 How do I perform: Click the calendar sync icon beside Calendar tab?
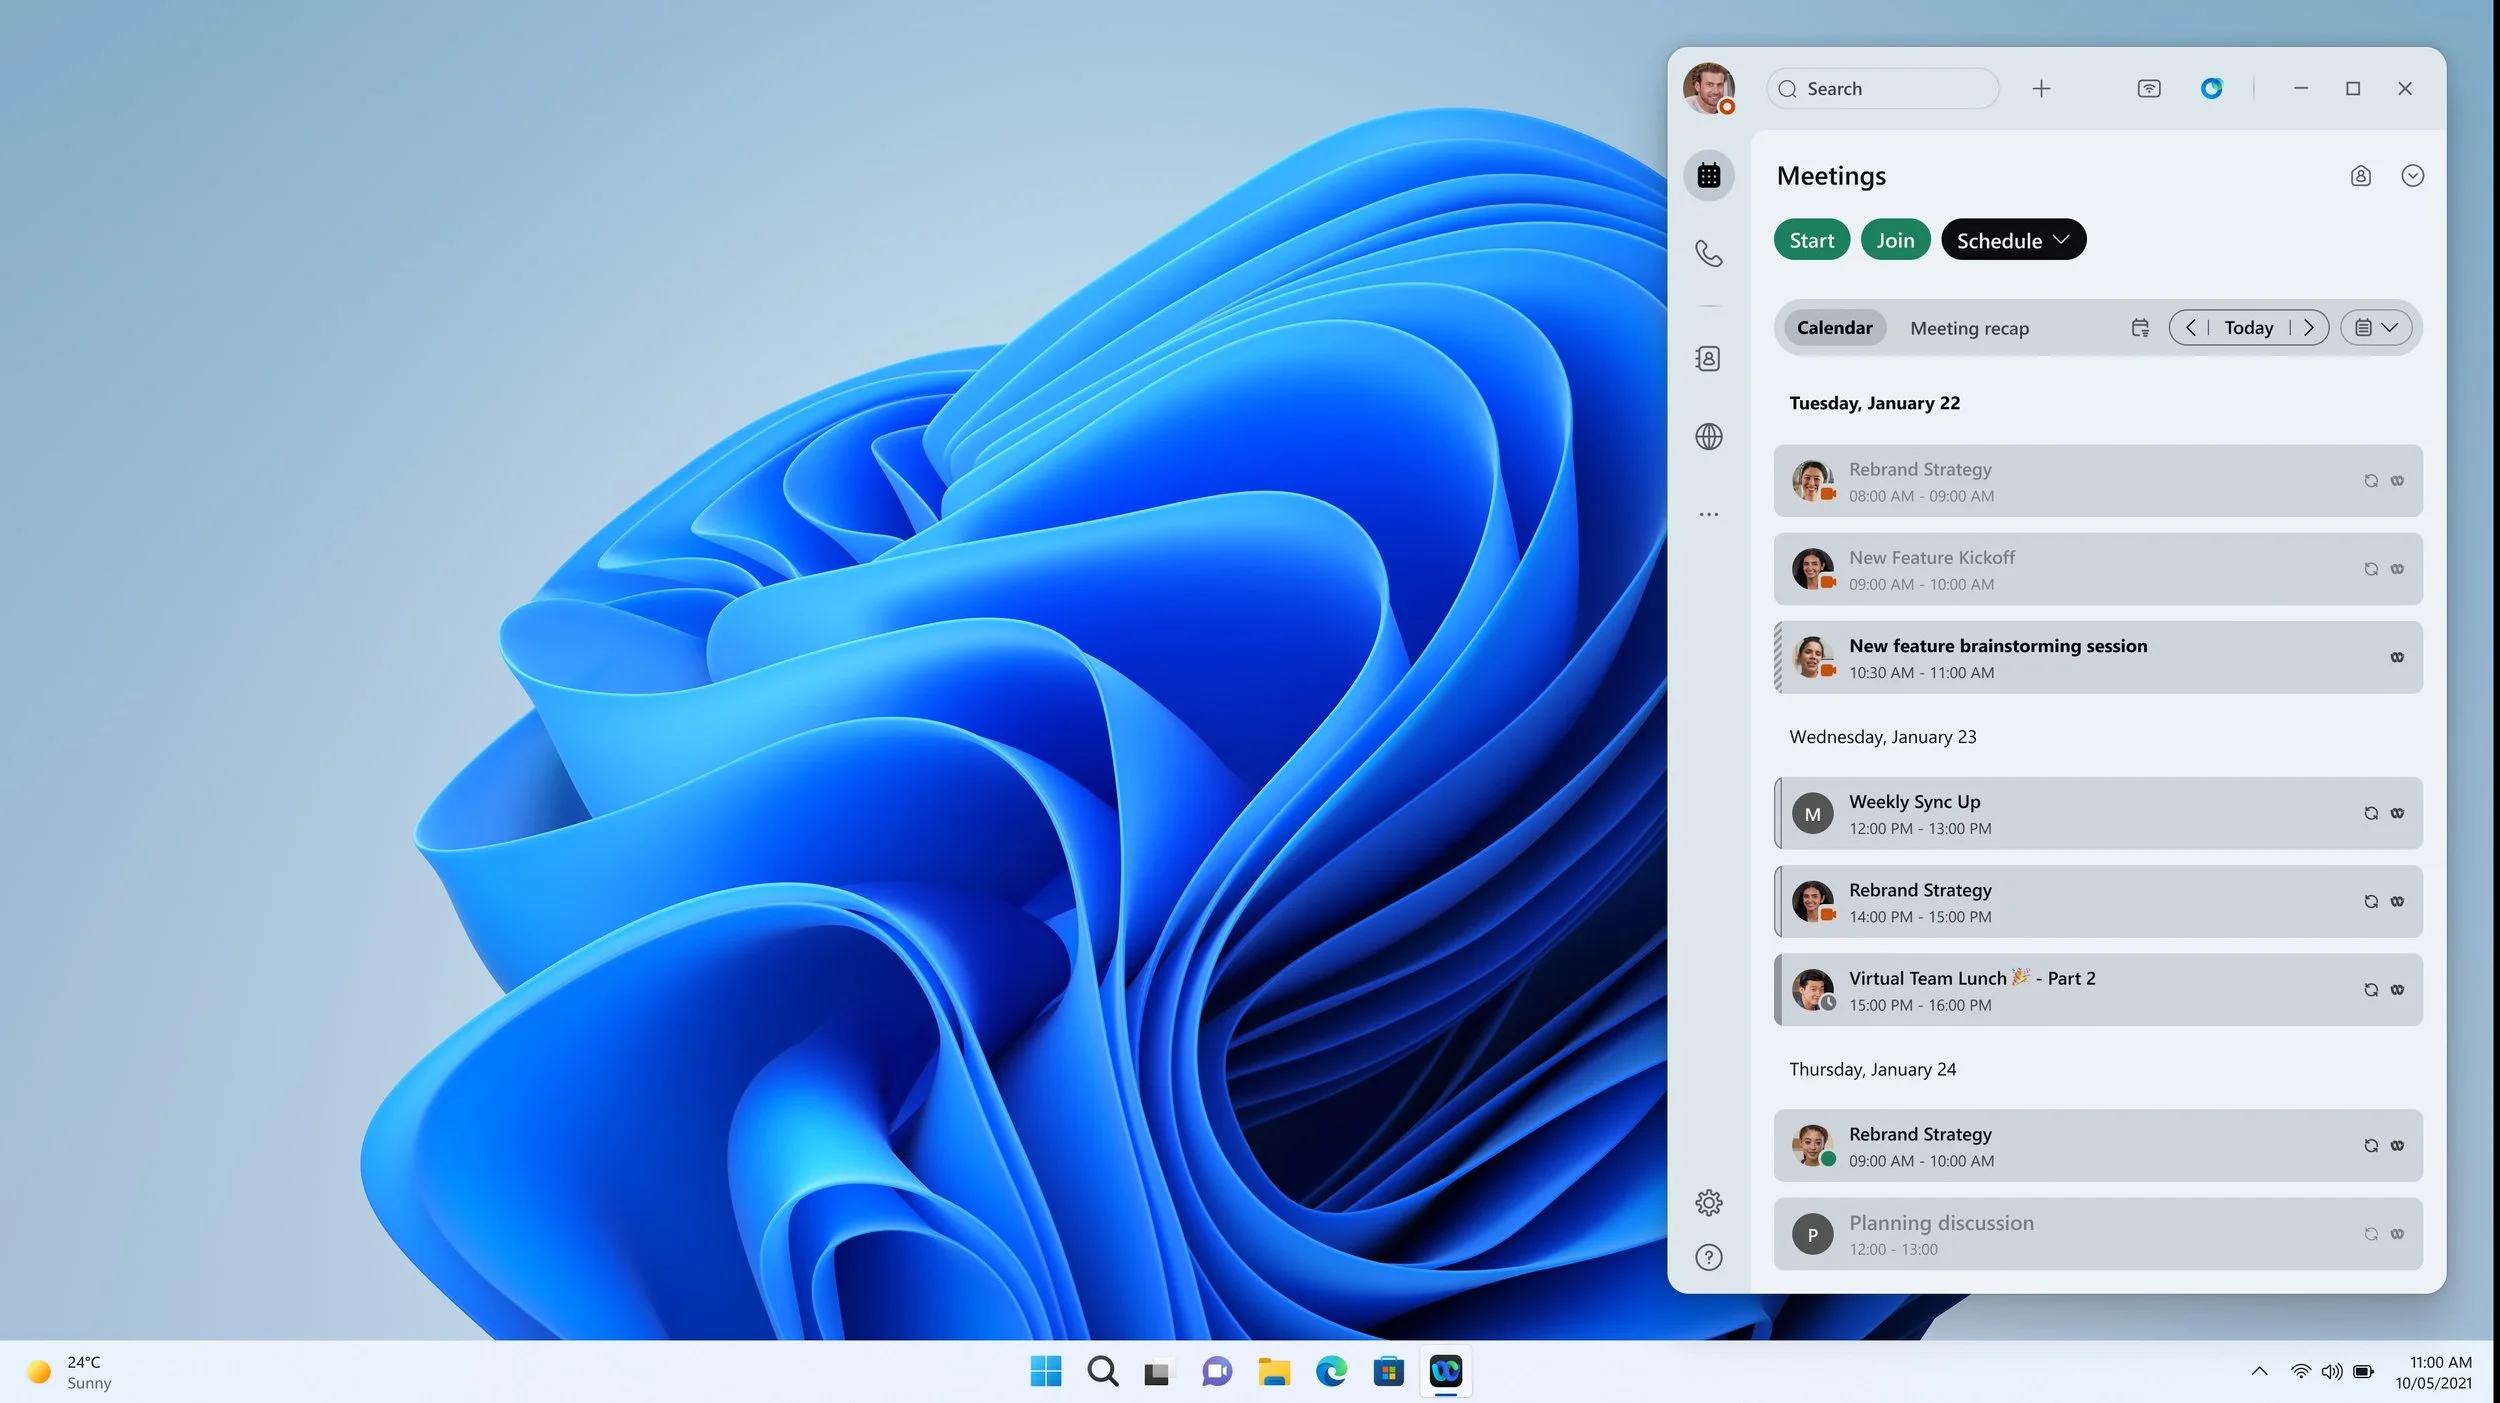2141,327
